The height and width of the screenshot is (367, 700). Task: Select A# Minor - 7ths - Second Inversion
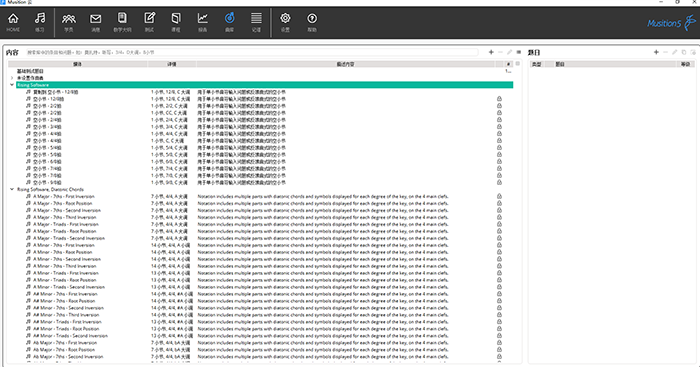[x=68, y=308]
